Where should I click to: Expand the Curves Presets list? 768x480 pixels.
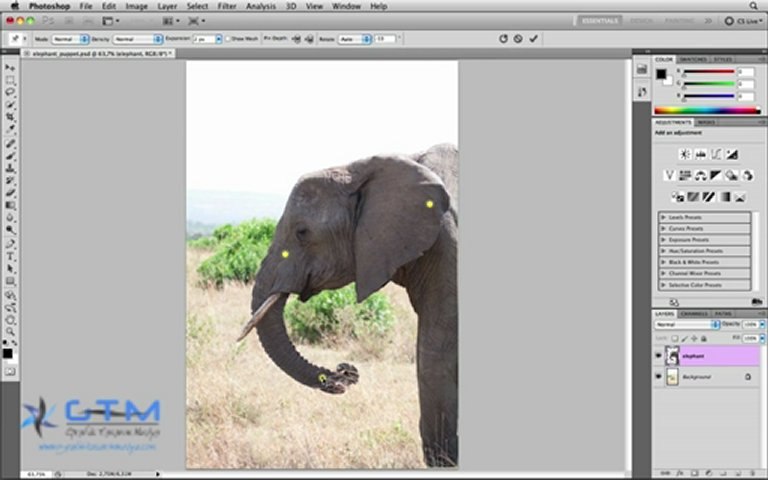coord(663,228)
